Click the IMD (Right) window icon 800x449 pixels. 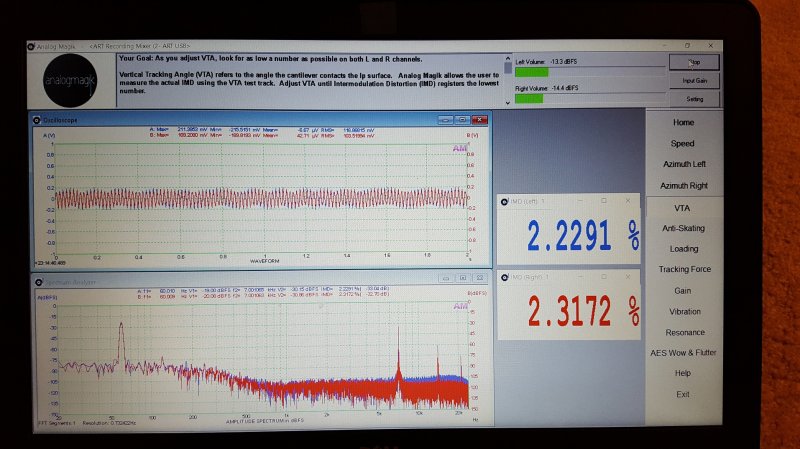[504, 277]
